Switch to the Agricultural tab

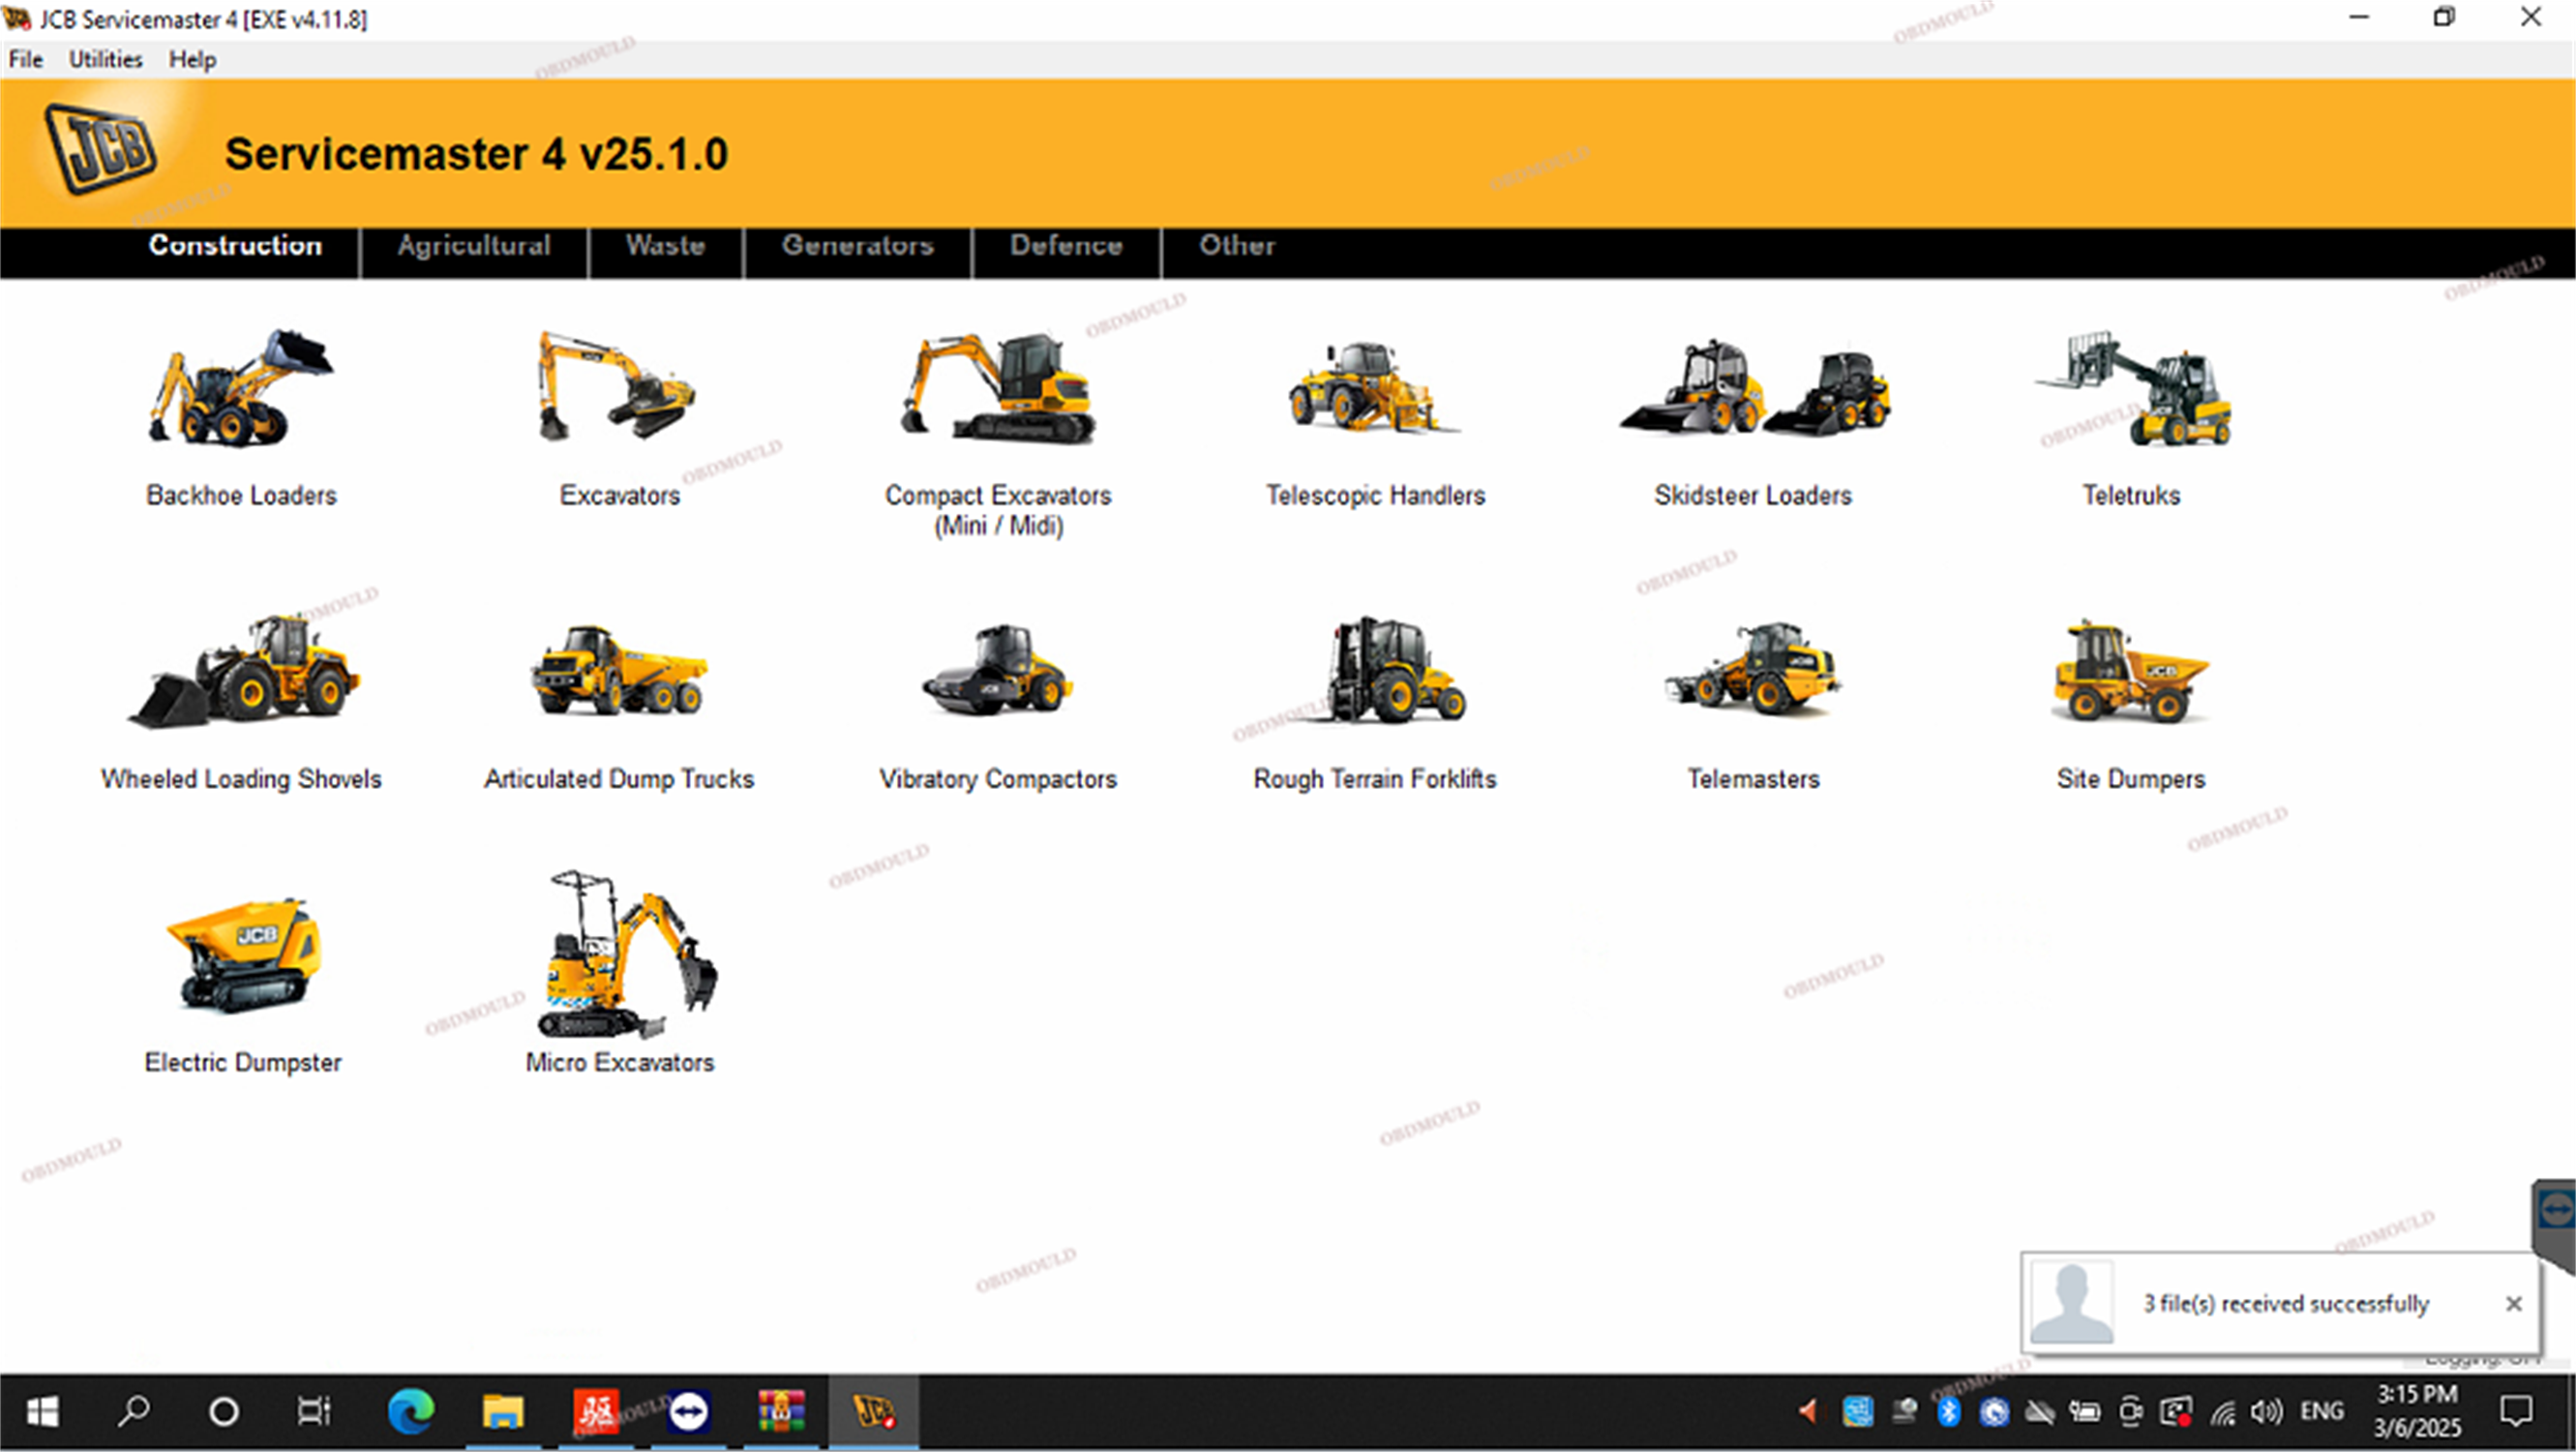click(474, 246)
